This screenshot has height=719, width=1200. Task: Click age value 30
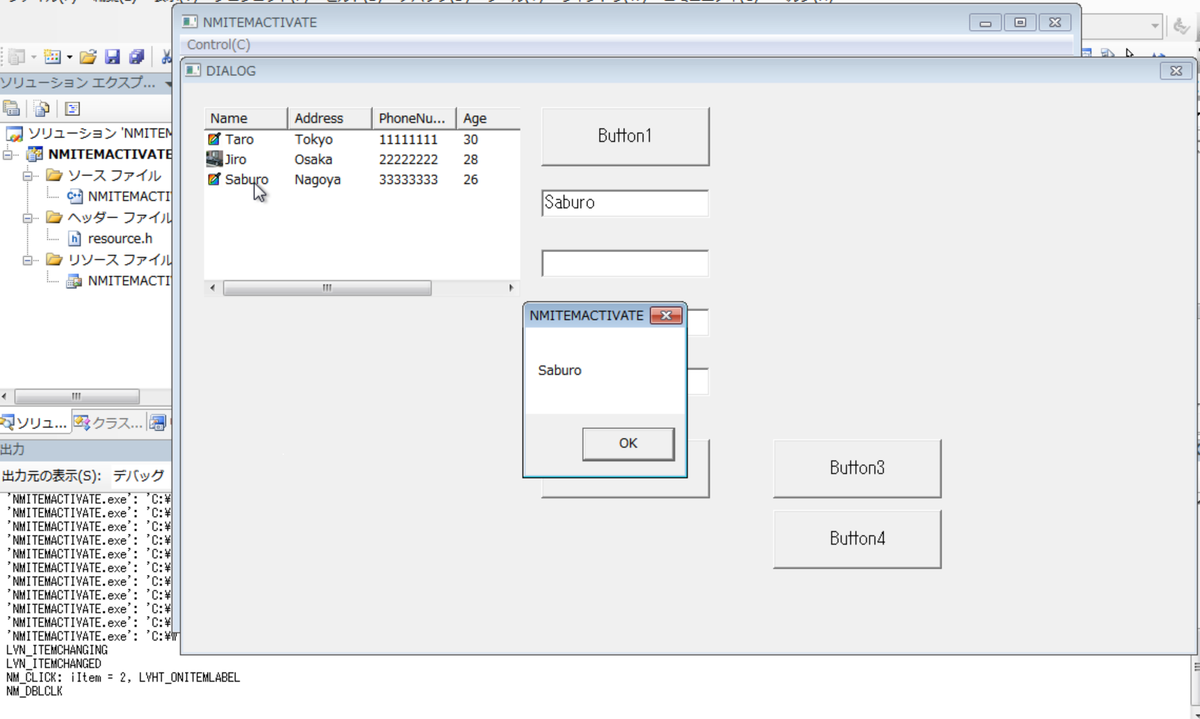(471, 140)
